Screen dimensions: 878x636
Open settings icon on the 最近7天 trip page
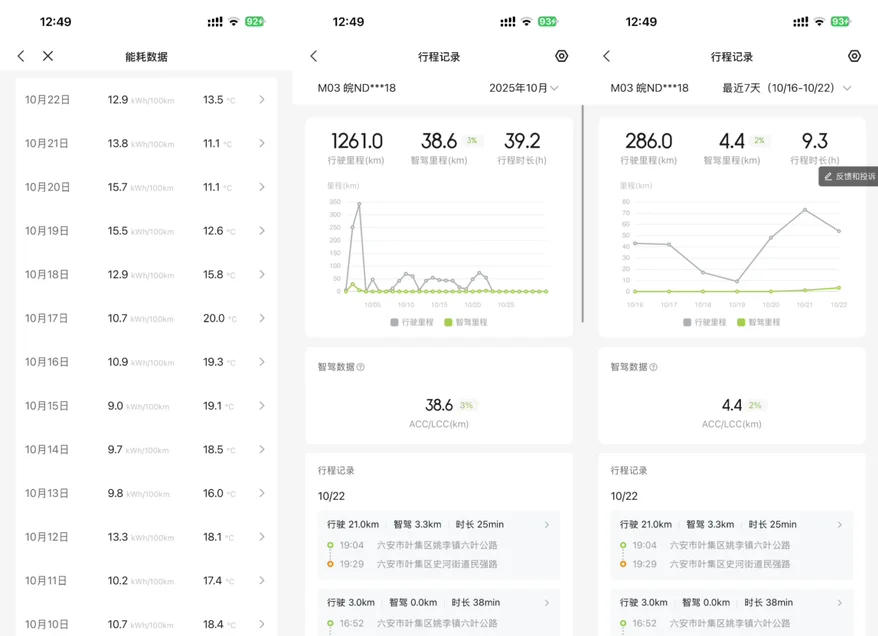point(854,57)
